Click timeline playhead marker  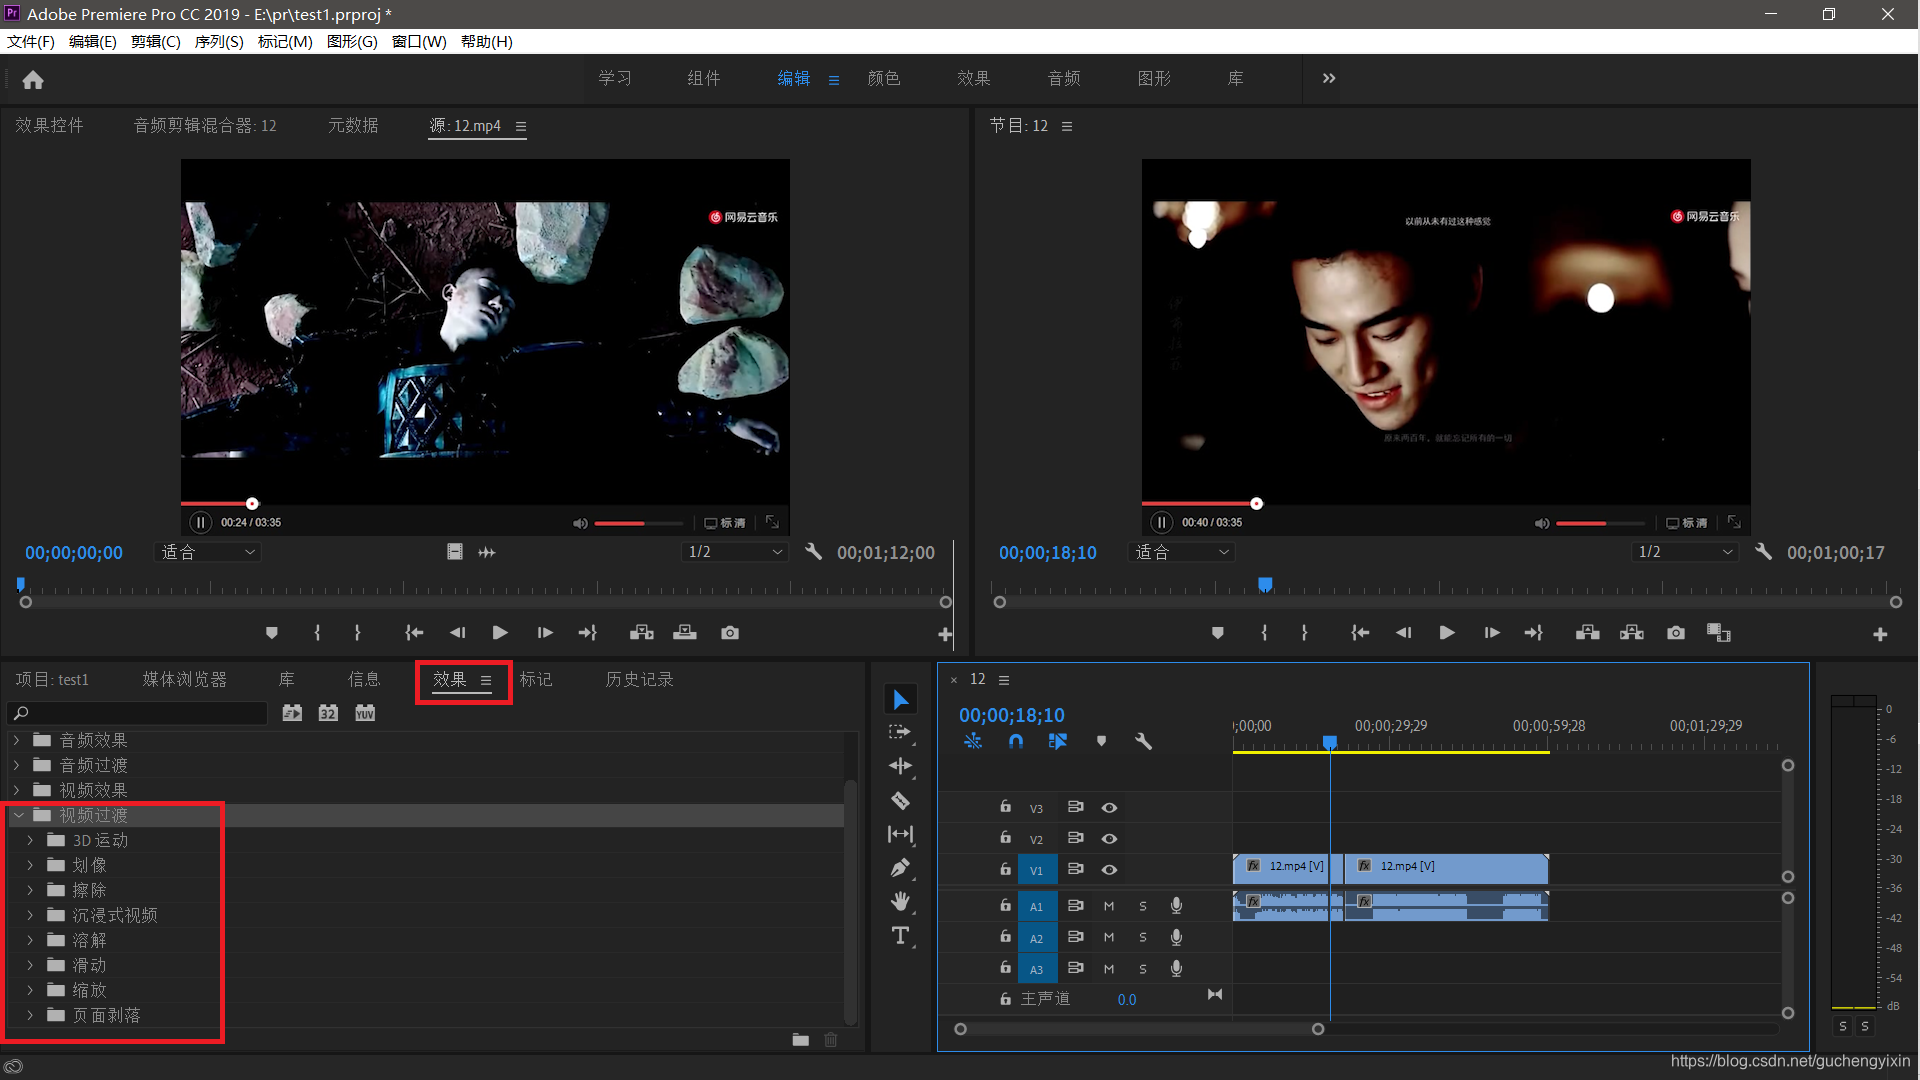click(x=1330, y=742)
